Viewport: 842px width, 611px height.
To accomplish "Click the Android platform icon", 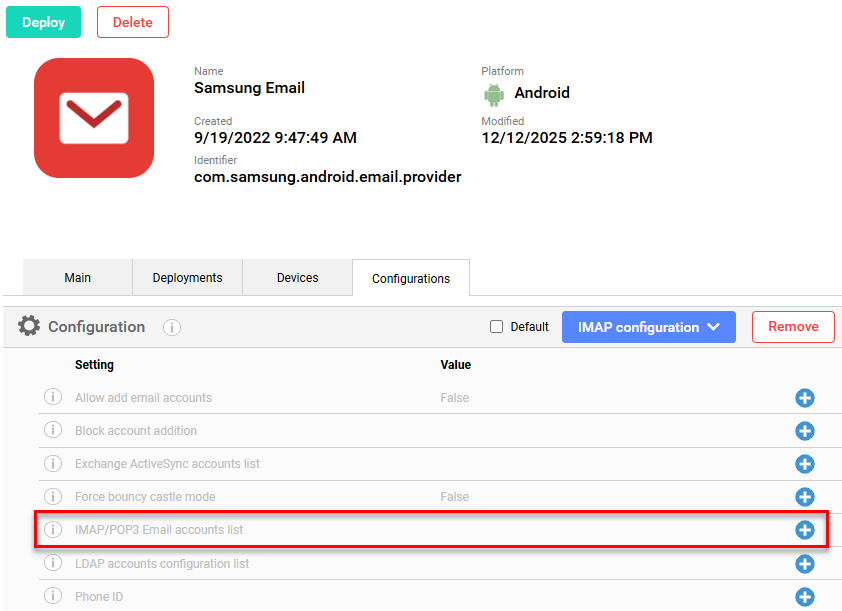I will tap(494, 93).
